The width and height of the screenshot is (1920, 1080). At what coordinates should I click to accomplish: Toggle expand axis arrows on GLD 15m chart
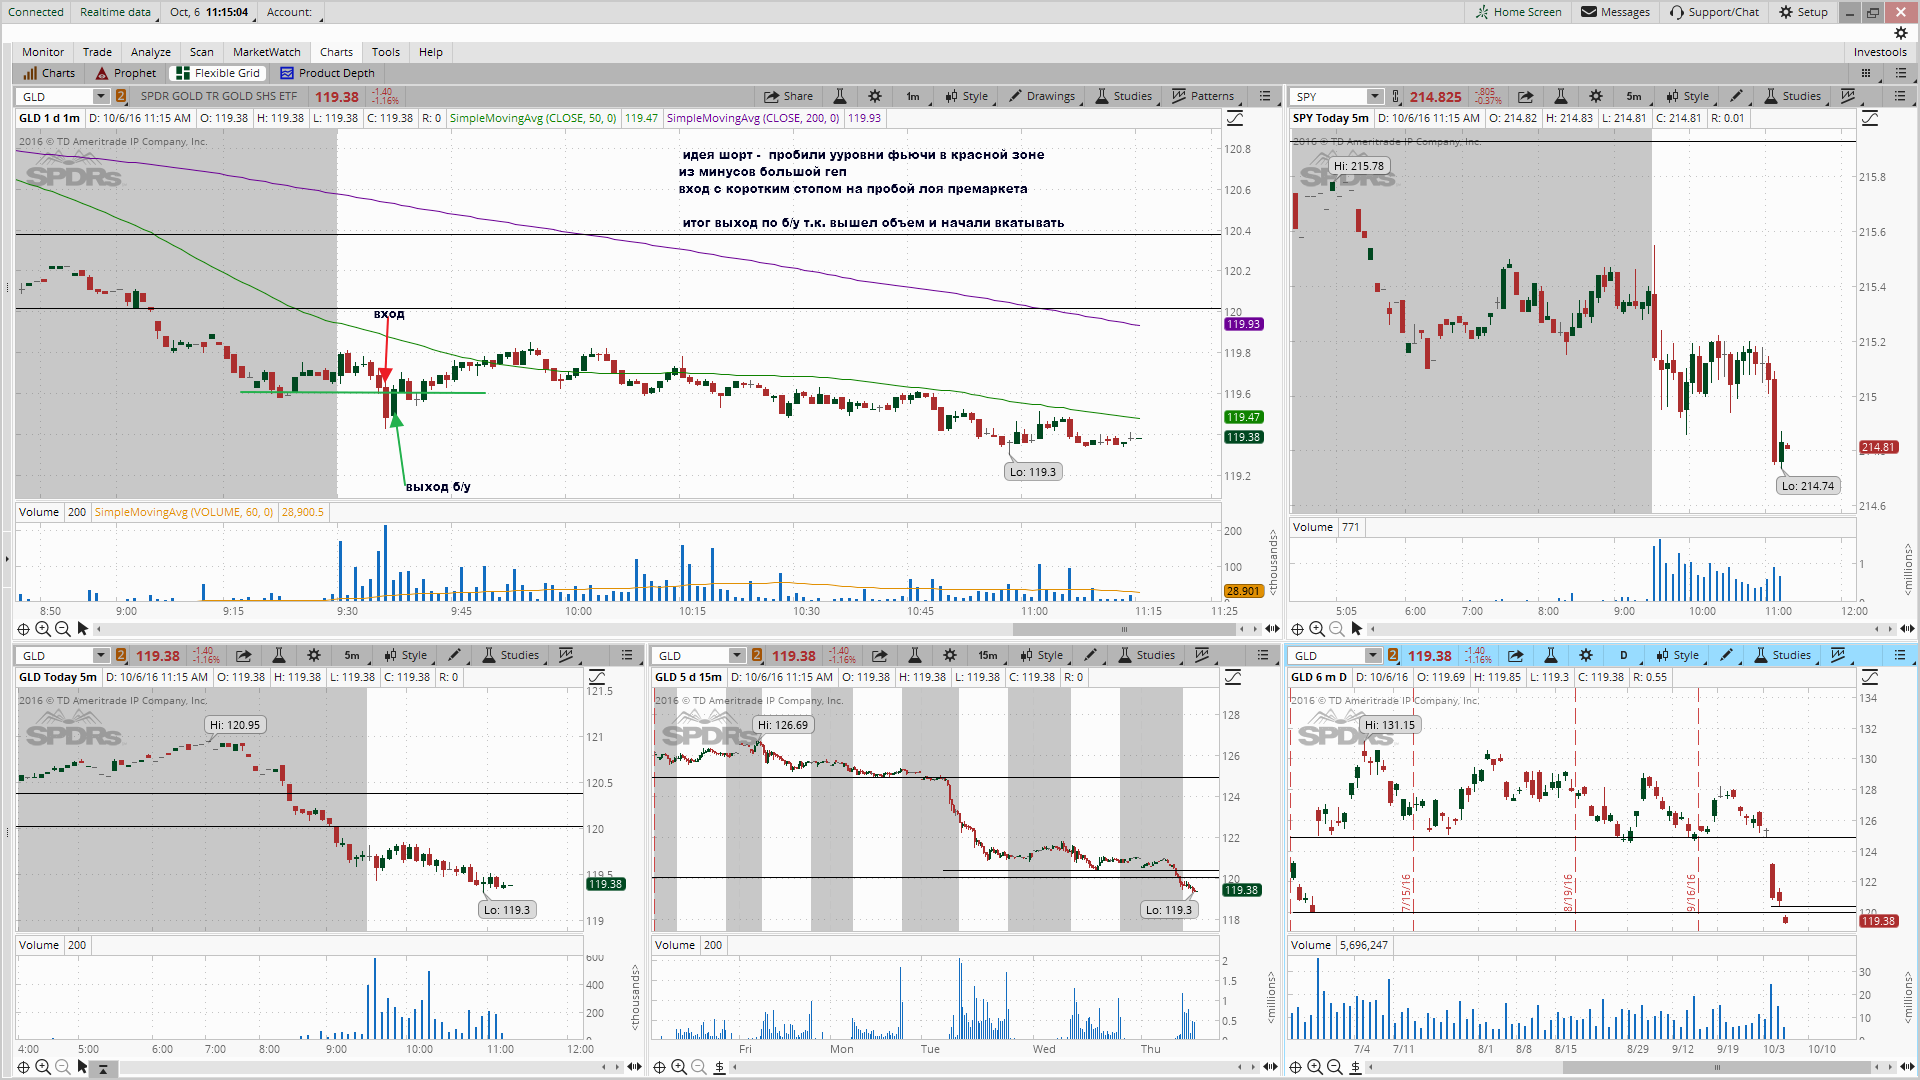tap(1270, 1067)
